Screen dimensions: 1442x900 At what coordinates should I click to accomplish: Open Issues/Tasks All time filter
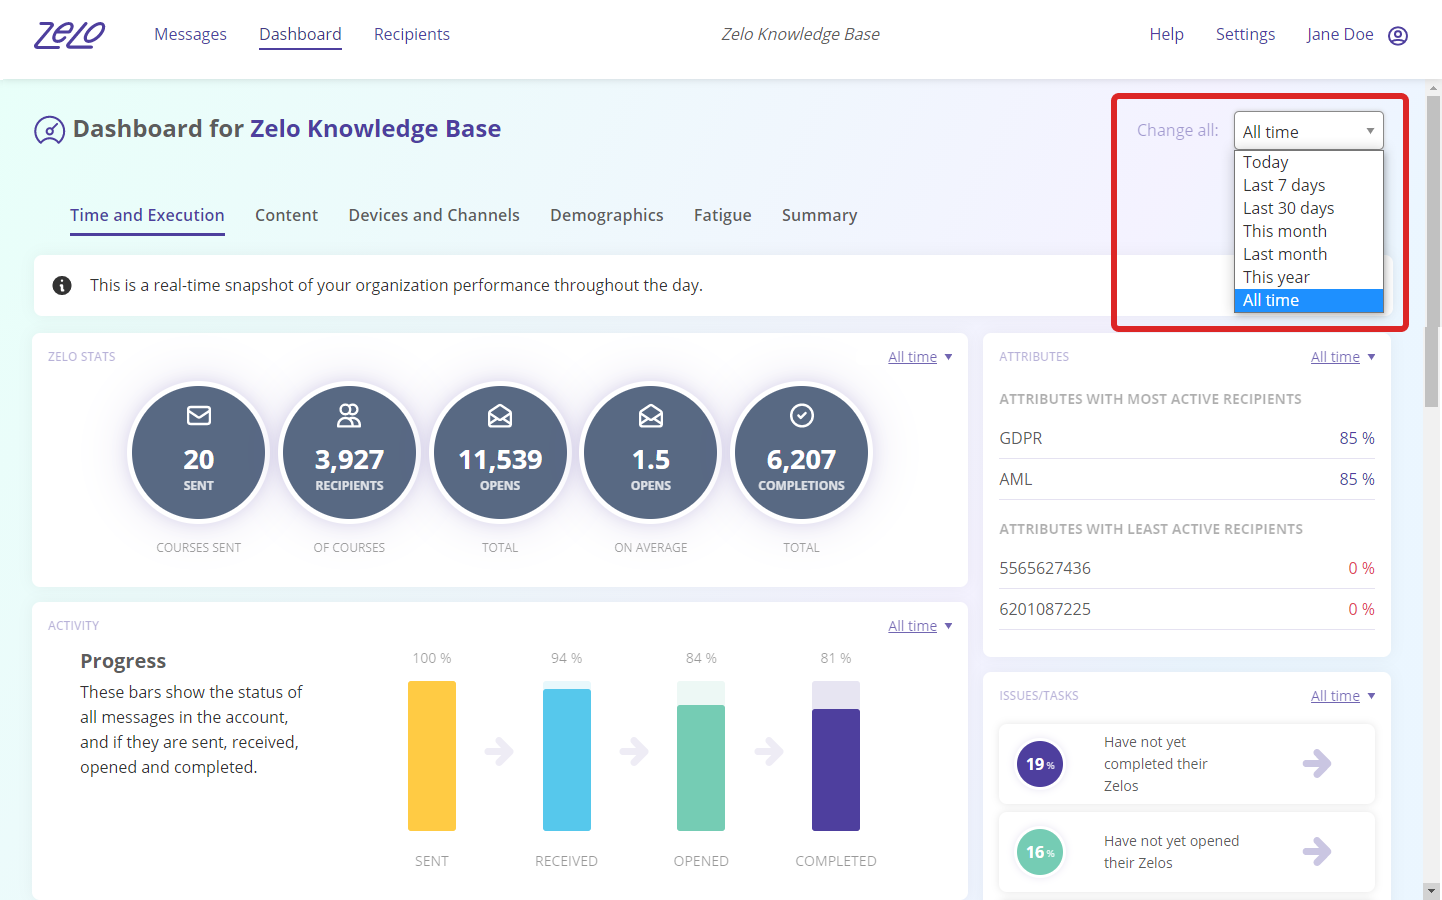coord(1343,696)
